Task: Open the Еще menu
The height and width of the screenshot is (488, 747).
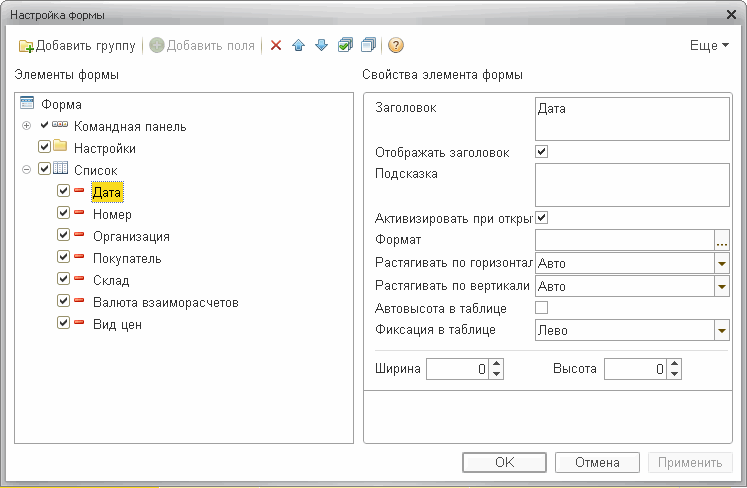Action: click(709, 46)
